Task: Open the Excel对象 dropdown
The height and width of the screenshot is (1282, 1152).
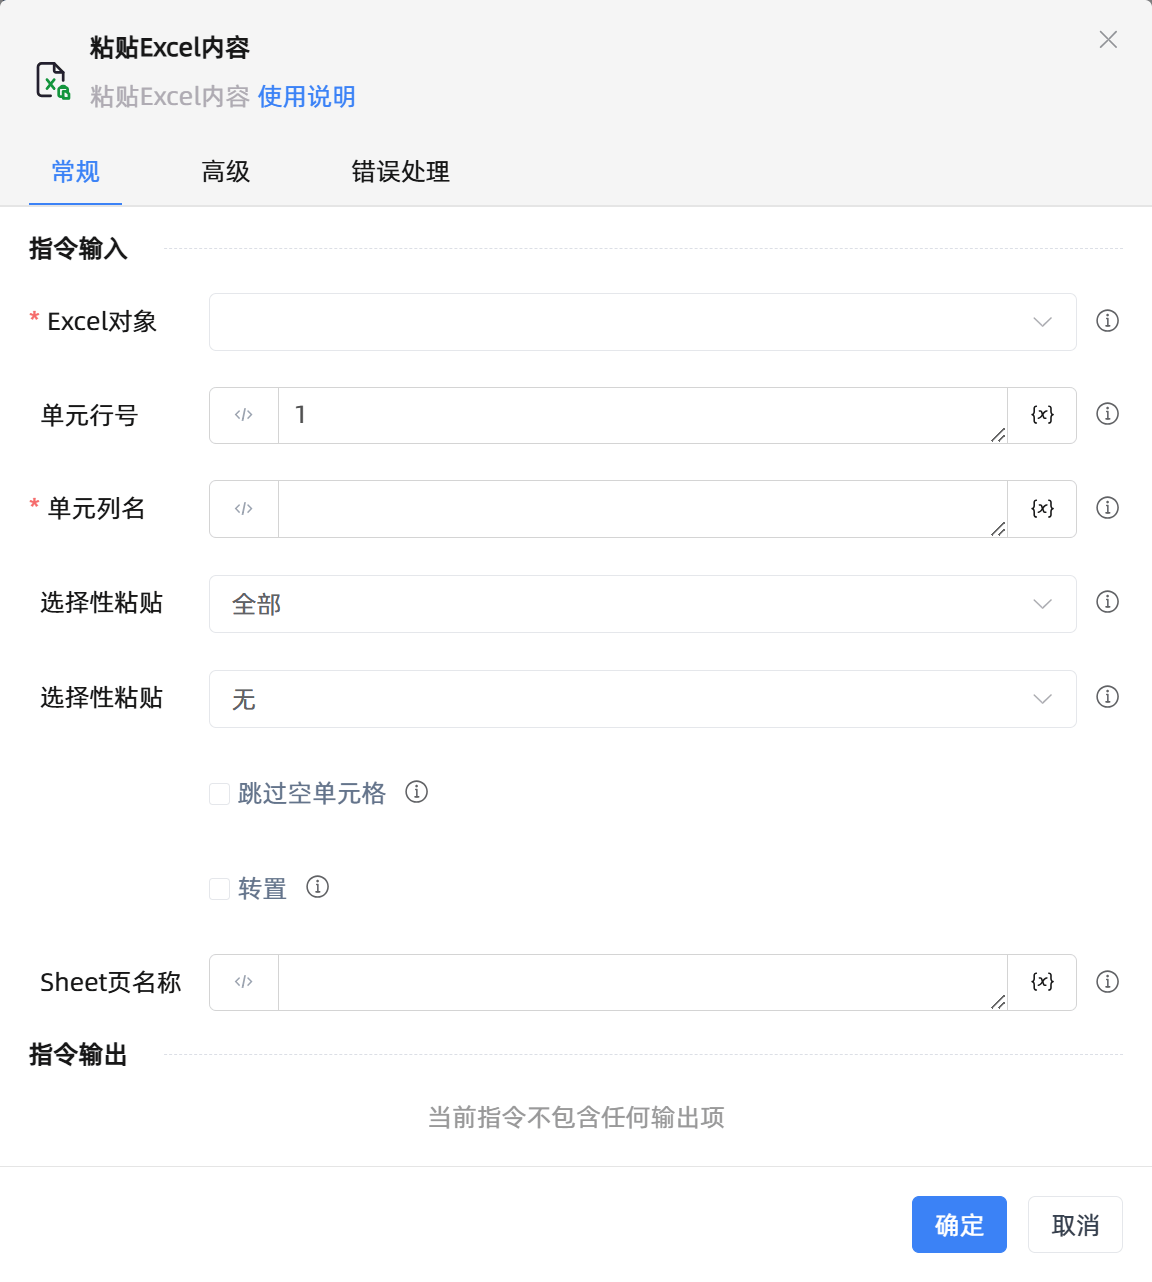Action: coord(642,322)
